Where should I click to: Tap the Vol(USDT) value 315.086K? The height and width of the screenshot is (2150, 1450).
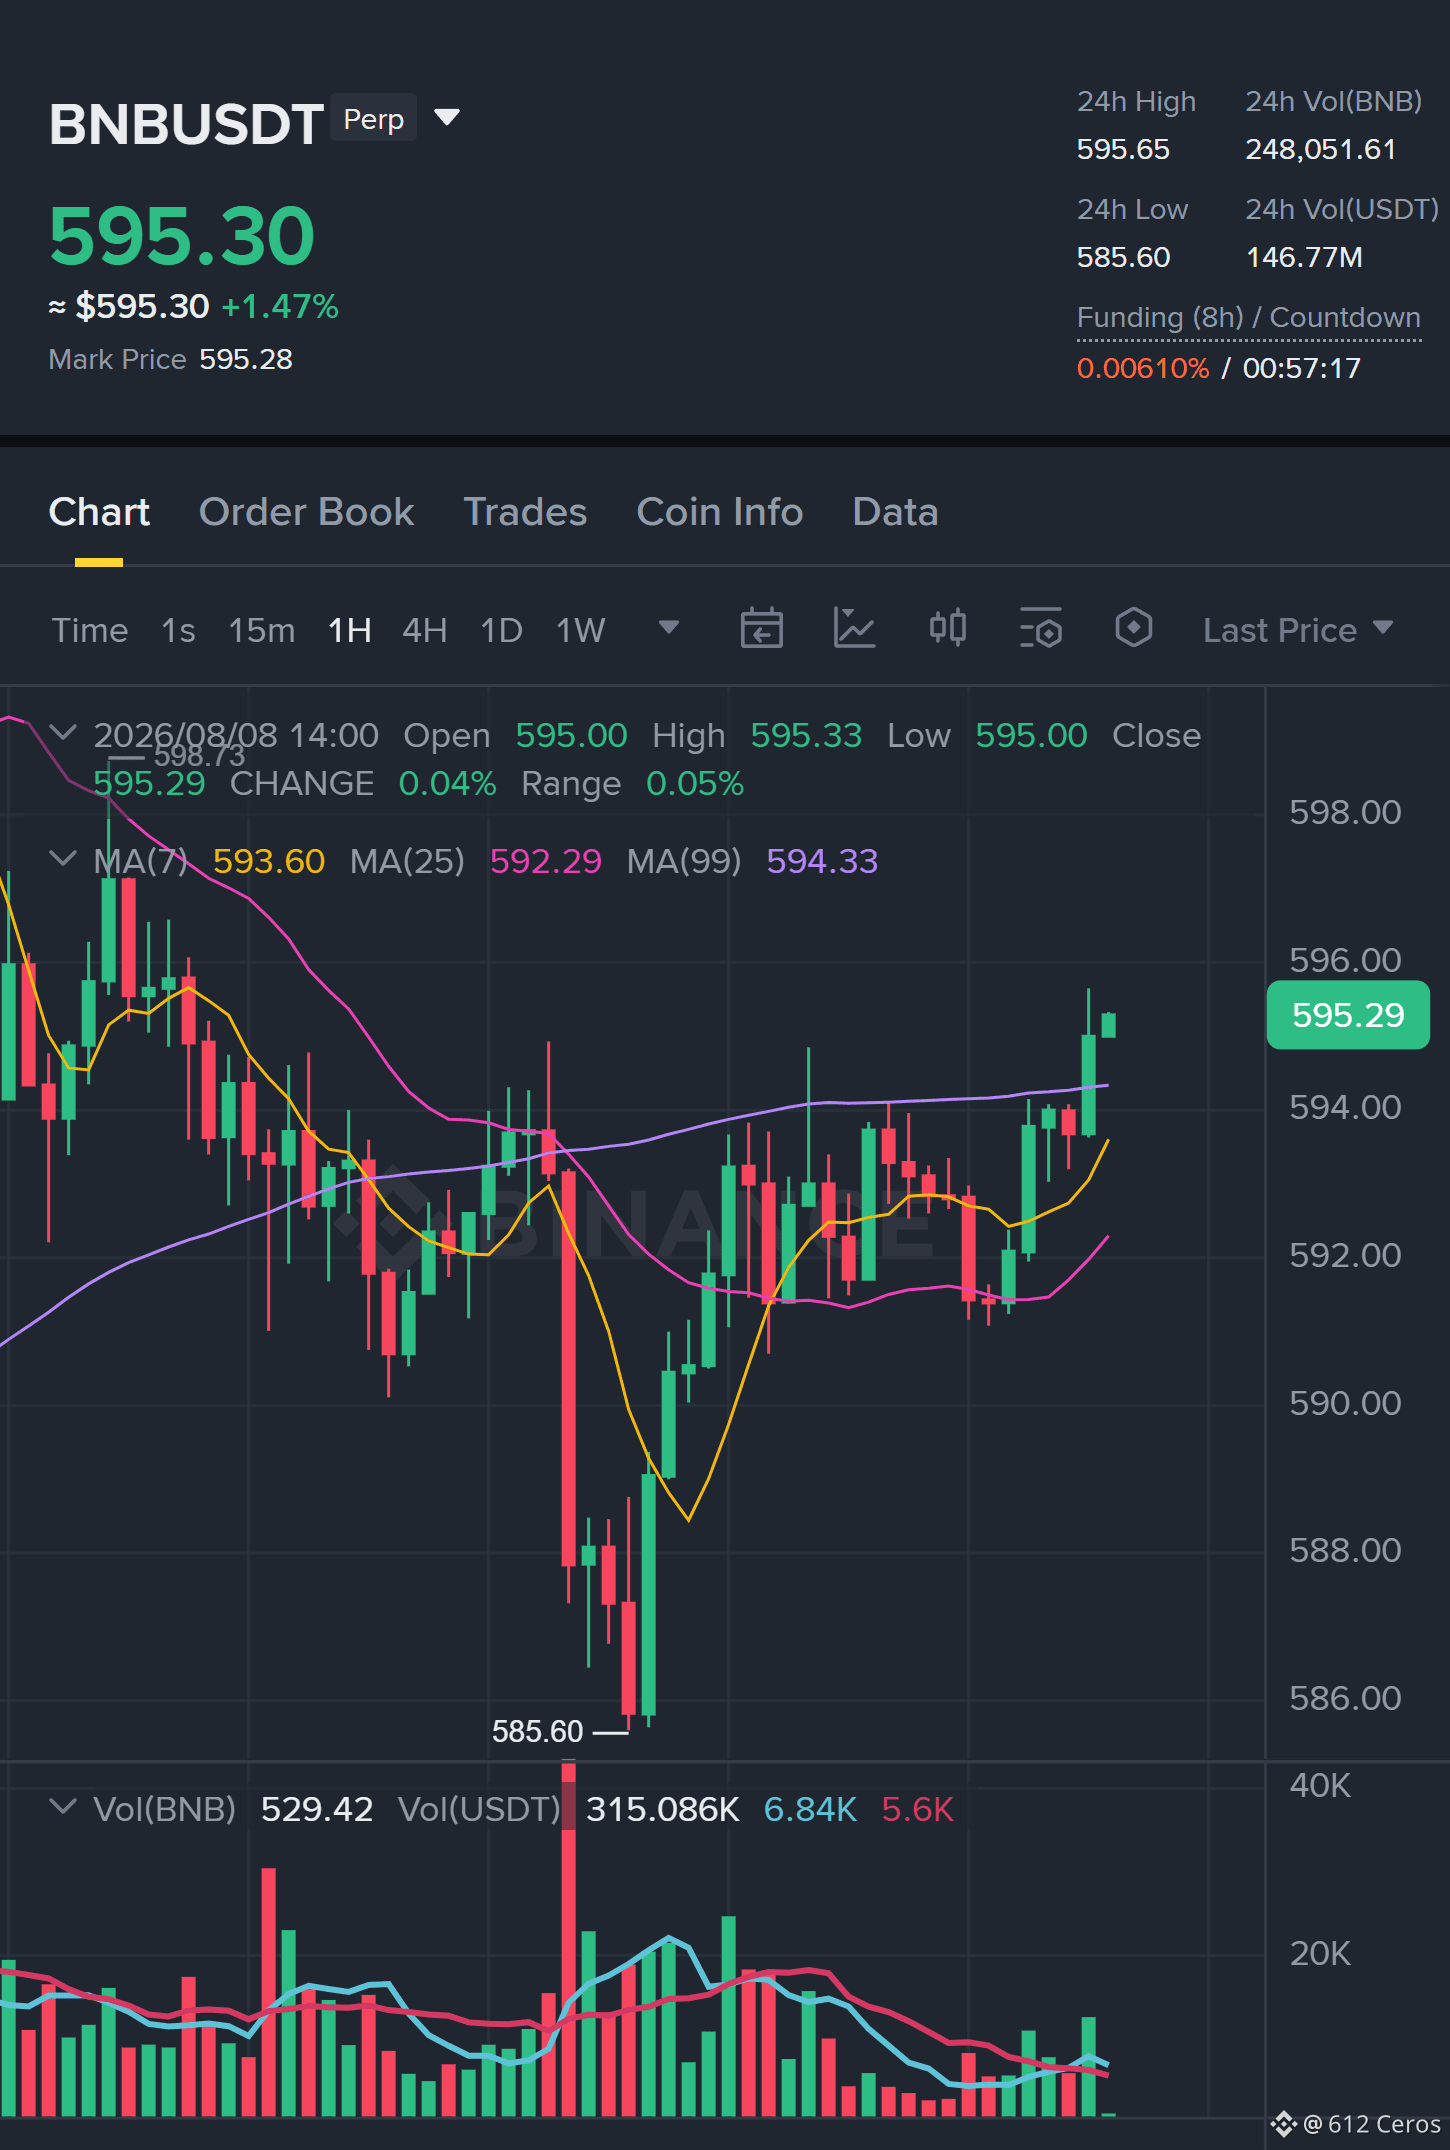coord(663,1809)
